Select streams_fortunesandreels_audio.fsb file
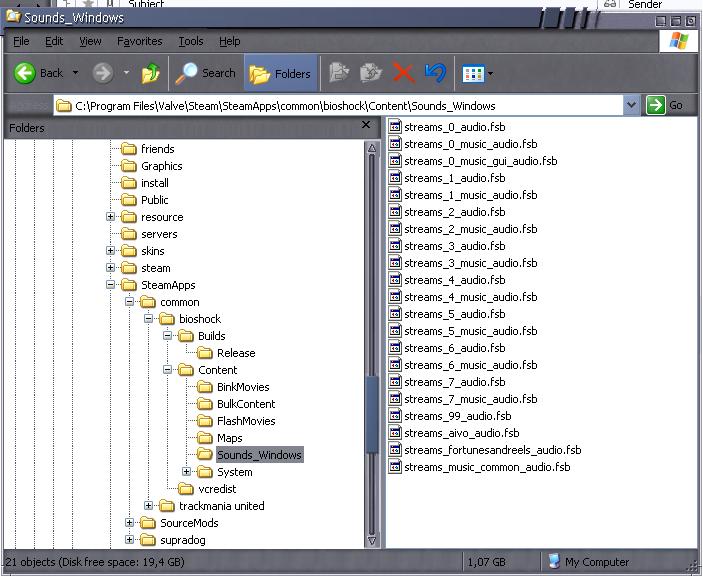703x576 pixels. [x=492, y=450]
